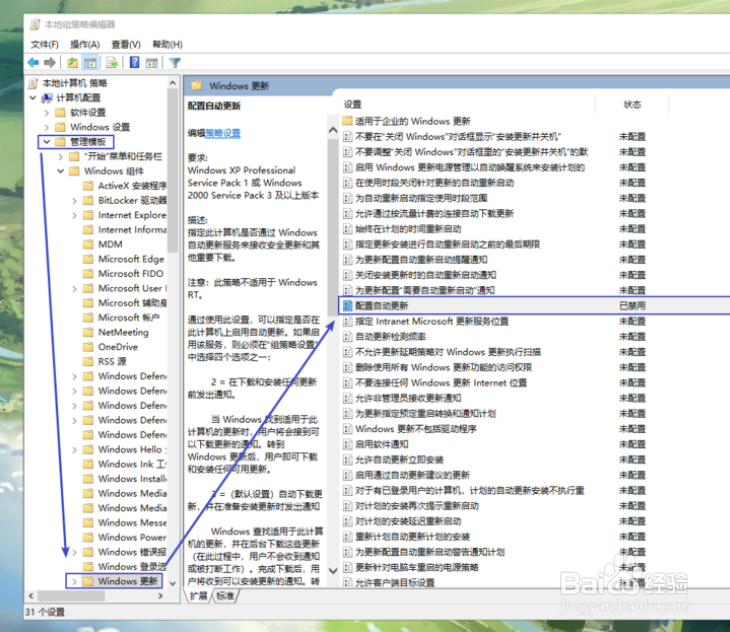Image resolution: width=730 pixels, height=632 pixels.
Task: Expand the Windows Hello tree node
Action: pyautogui.click(x=74, y=450)
